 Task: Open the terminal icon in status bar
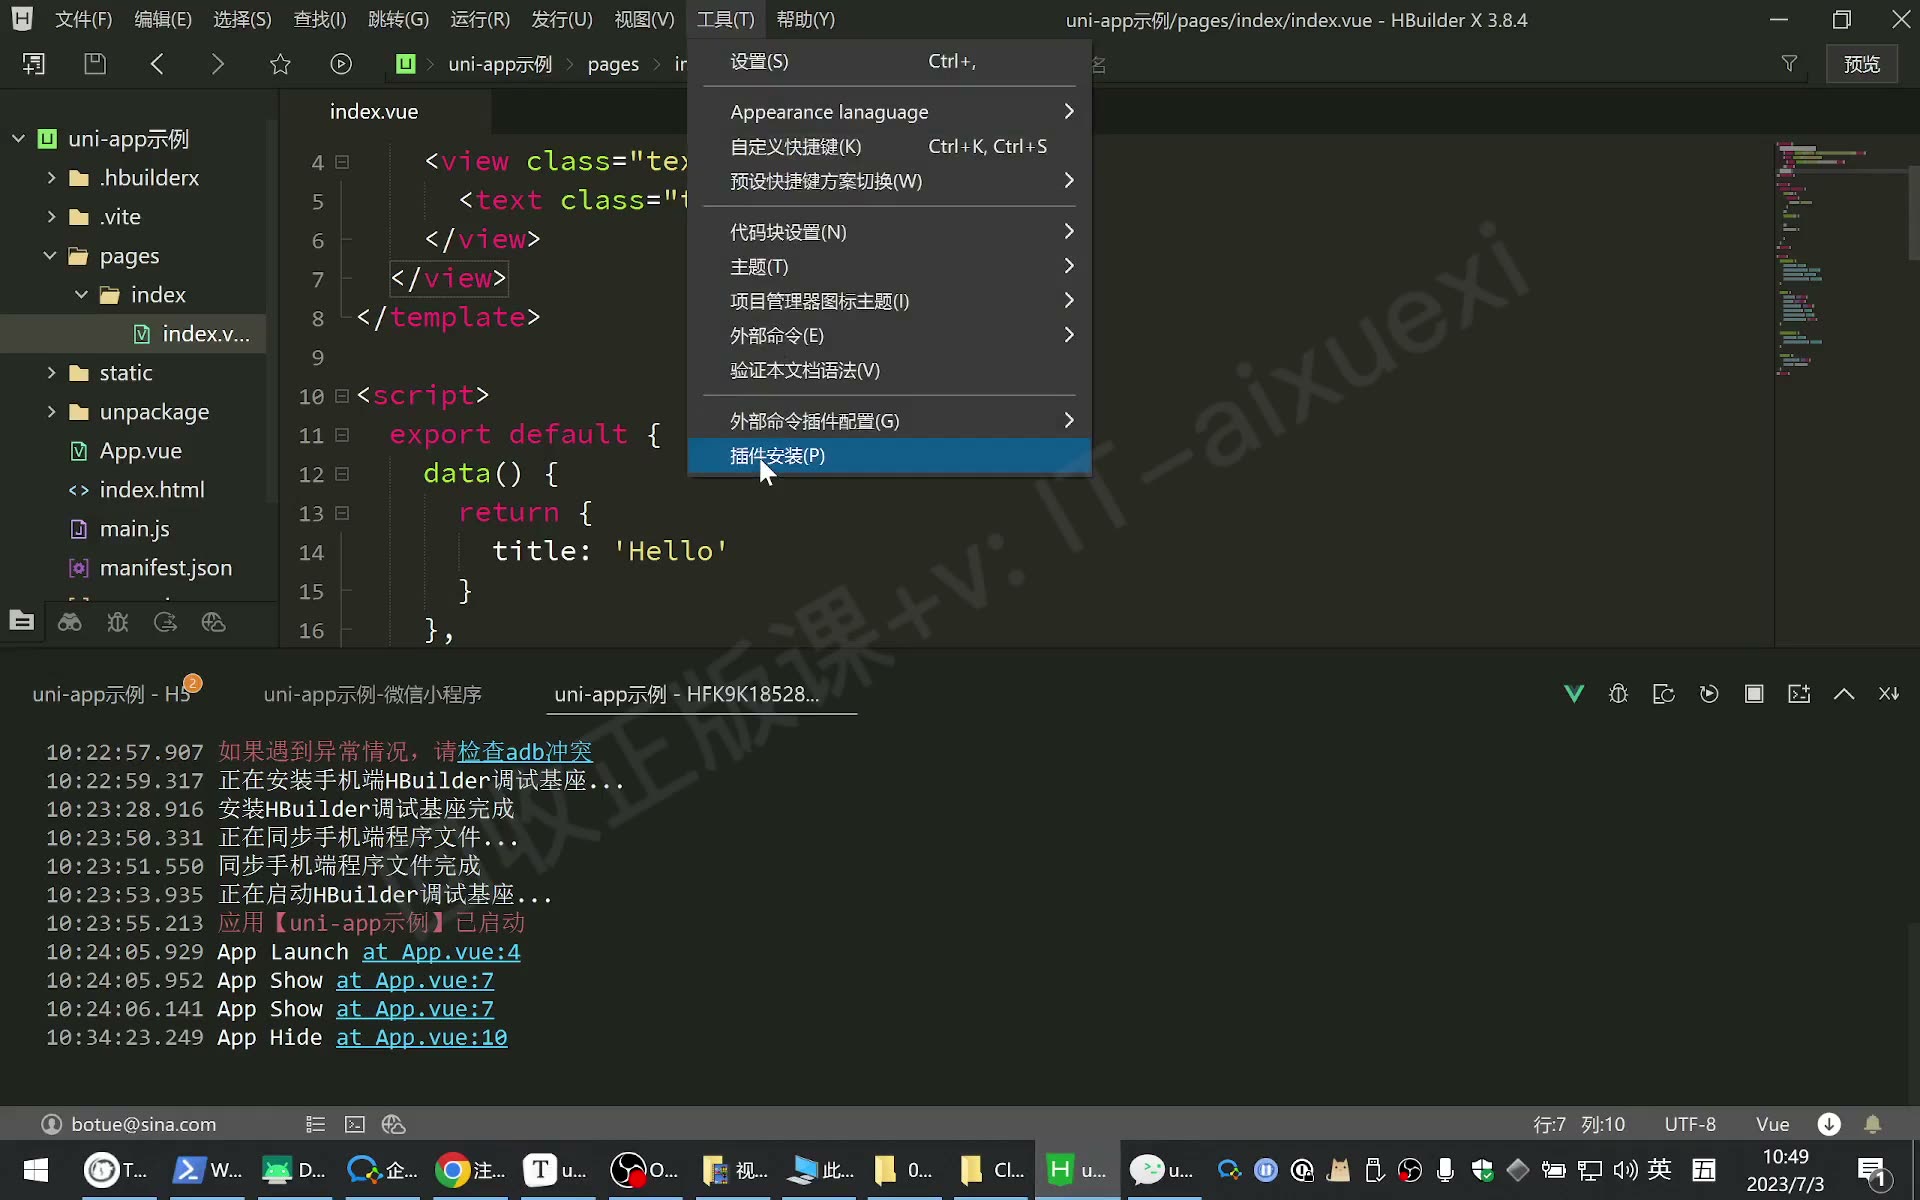click(x=355, y=1124)
